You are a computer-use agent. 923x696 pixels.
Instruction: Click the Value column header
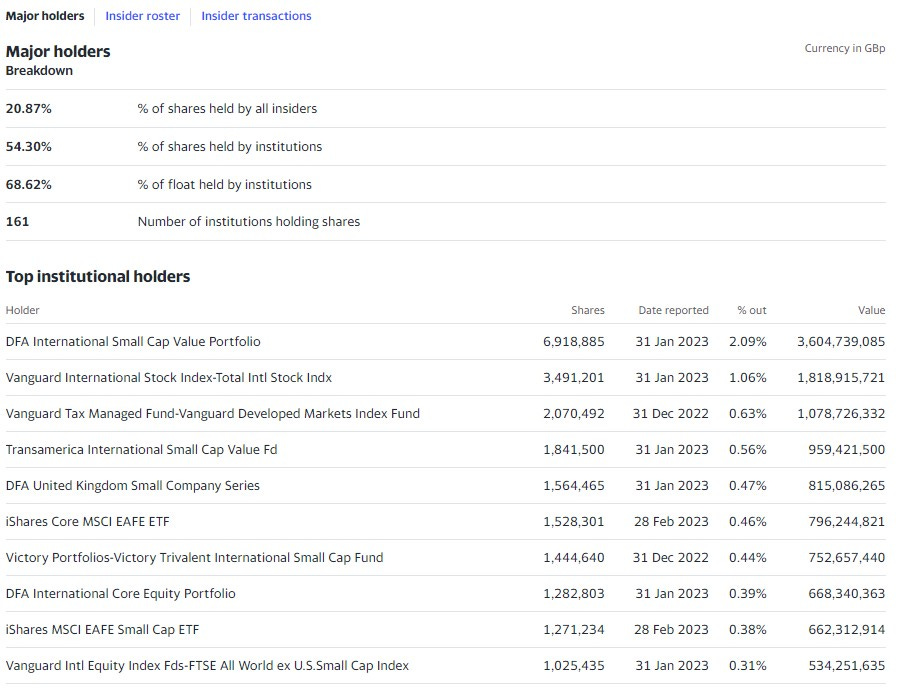coord(871,310)
